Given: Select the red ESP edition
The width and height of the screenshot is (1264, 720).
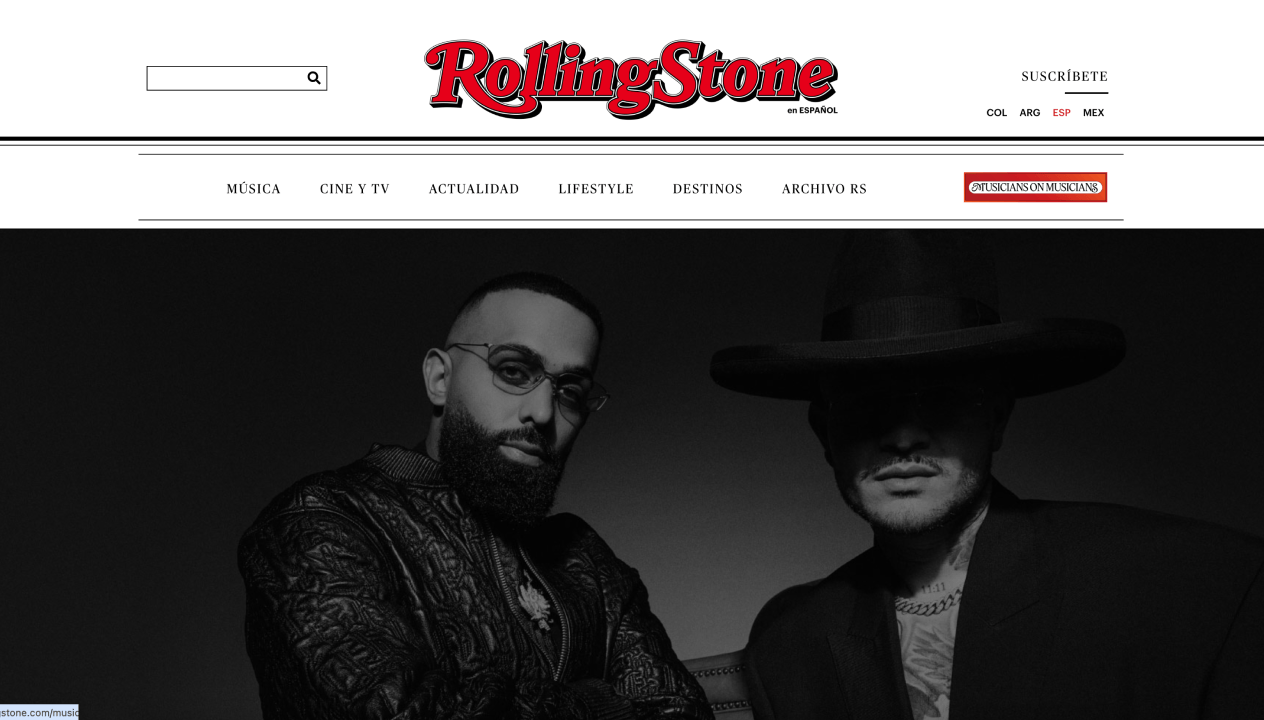Looking at the screenshot, I should (1061, 113).
